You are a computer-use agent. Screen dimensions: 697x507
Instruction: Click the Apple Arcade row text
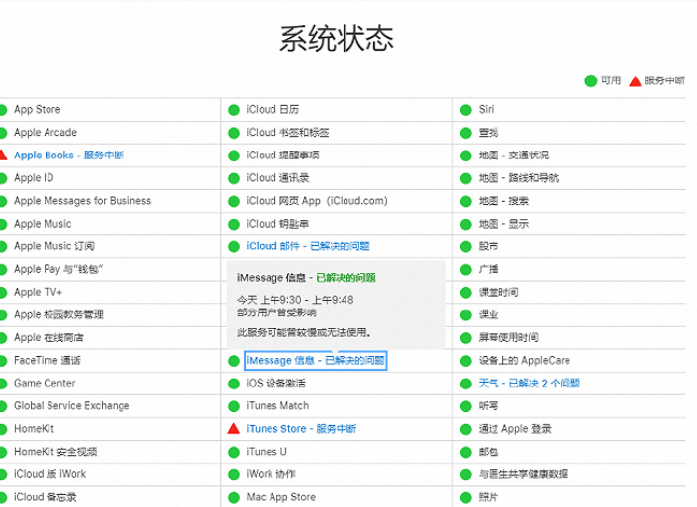click(45, 132)
